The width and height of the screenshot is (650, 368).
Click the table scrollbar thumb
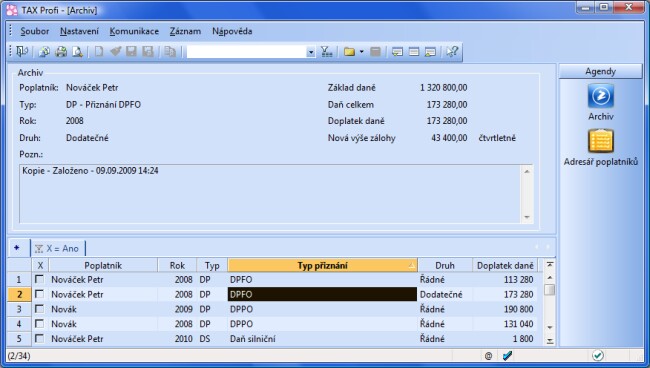click(x=550, y=289)
